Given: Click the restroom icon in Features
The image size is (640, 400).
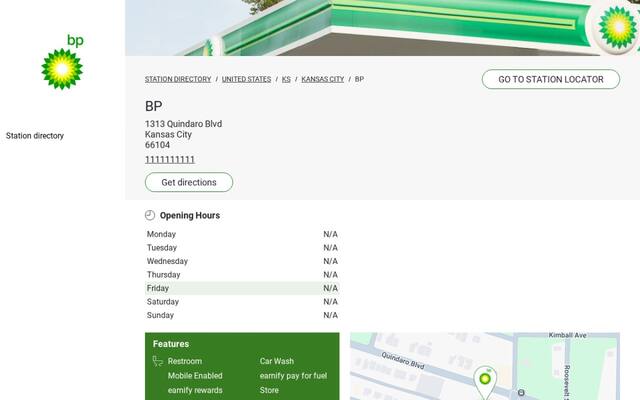Looking at the screenshot, I should point(158,361).
